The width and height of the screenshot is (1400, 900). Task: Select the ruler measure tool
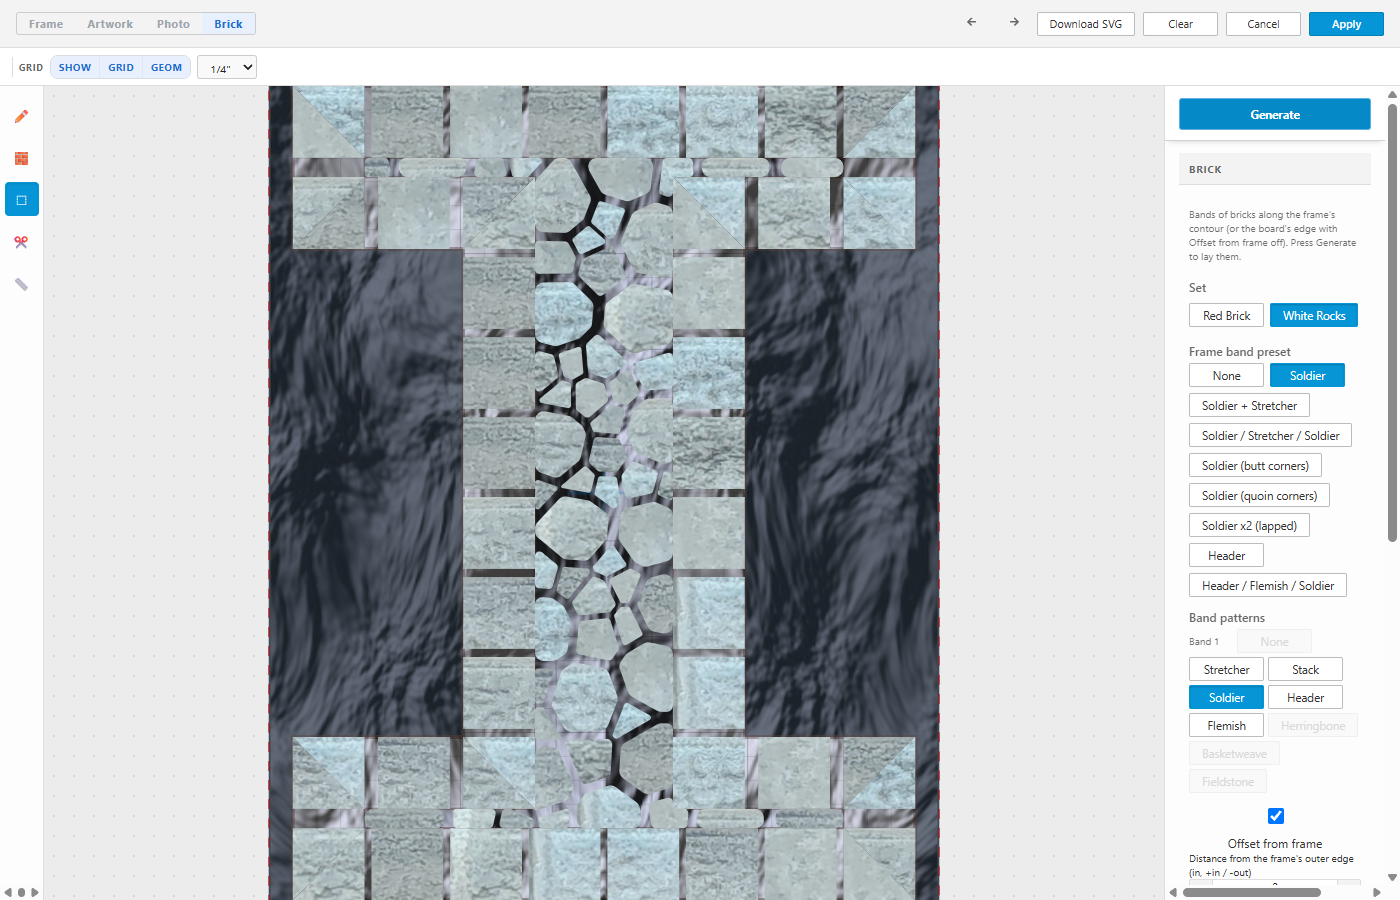(22, 284)
